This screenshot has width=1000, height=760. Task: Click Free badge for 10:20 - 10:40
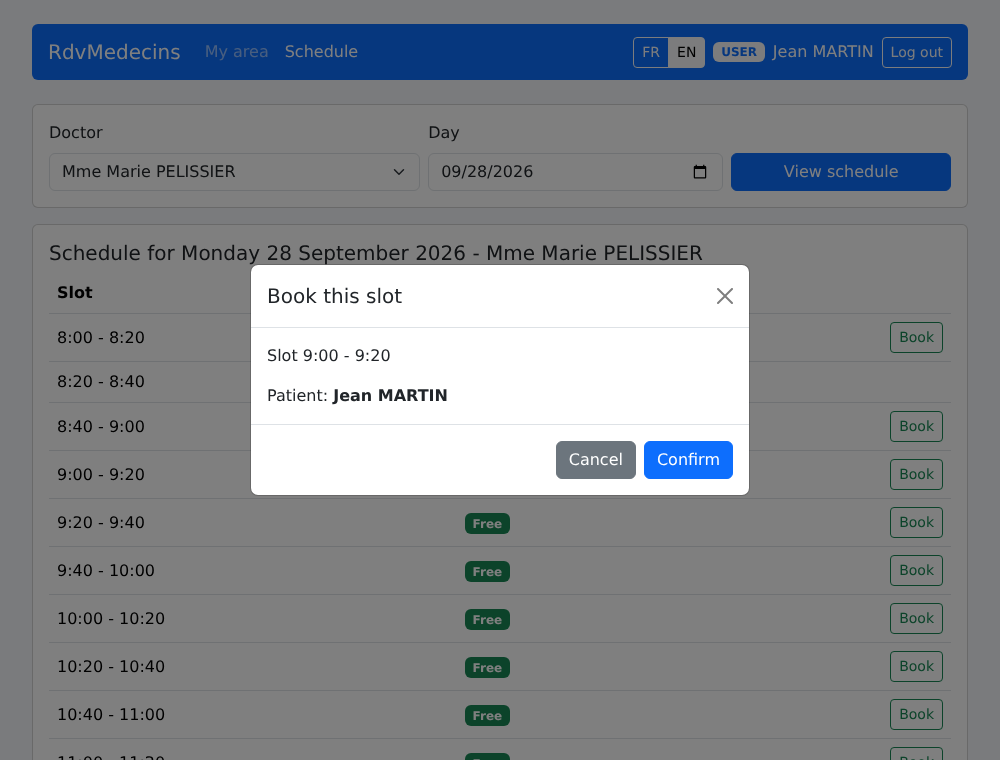pos(487,668)
